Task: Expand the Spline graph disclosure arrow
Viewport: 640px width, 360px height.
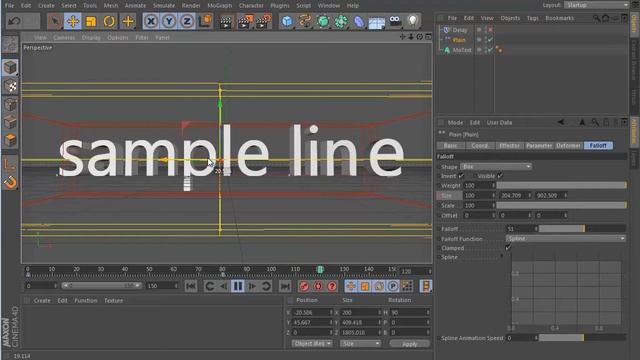Action: [502, 257]
